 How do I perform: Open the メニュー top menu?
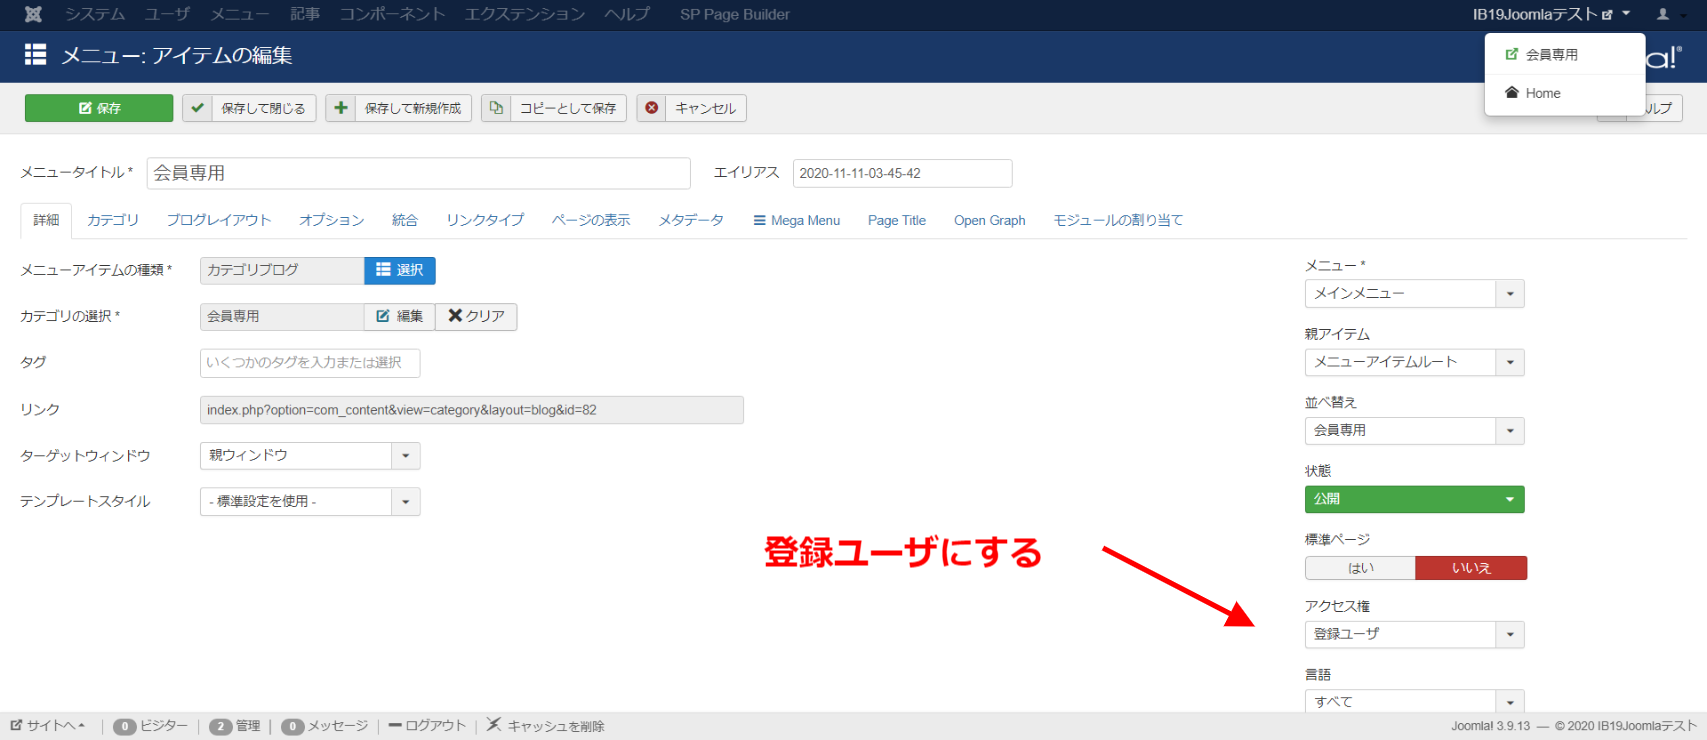point(240,14)
